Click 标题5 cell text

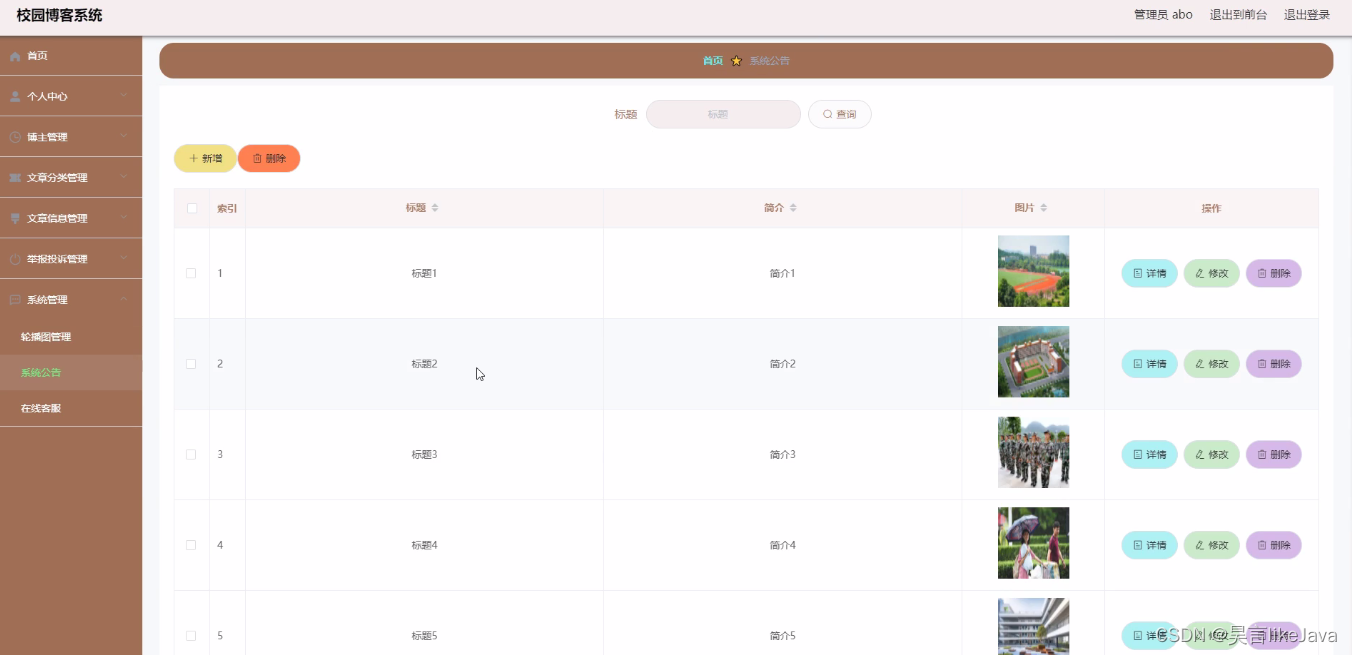coord(424,636)
